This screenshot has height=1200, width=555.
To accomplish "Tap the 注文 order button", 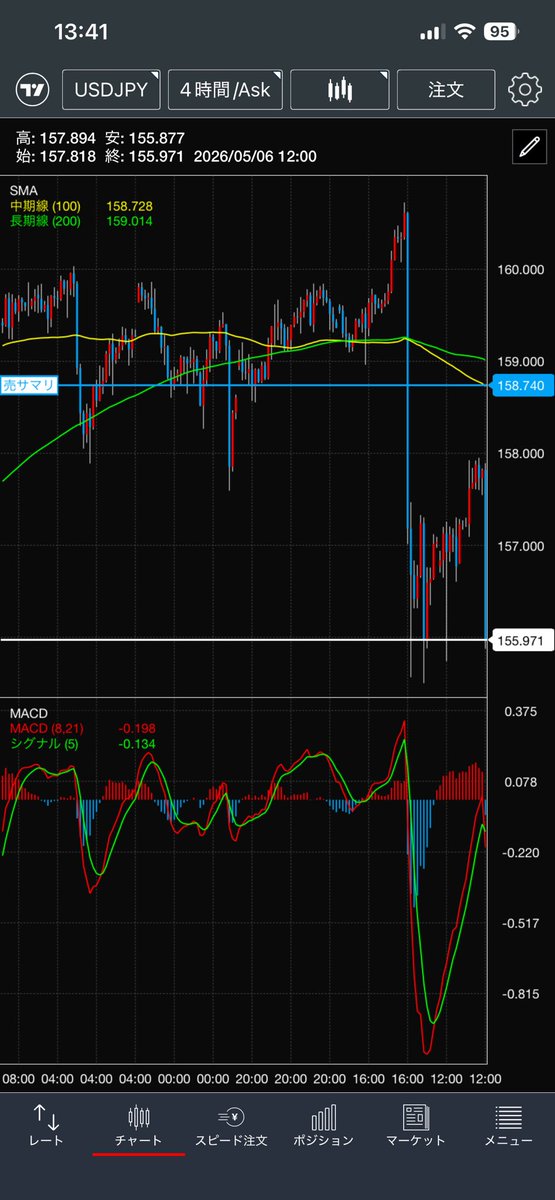I will click(446, 89).
